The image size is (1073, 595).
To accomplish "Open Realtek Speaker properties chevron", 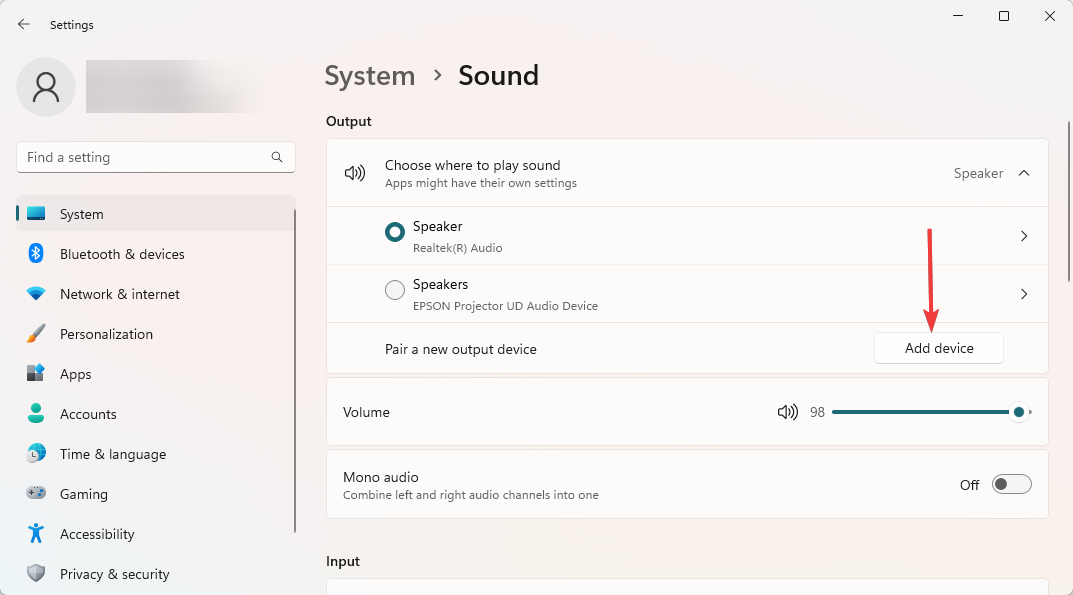I will [1024, 236].
